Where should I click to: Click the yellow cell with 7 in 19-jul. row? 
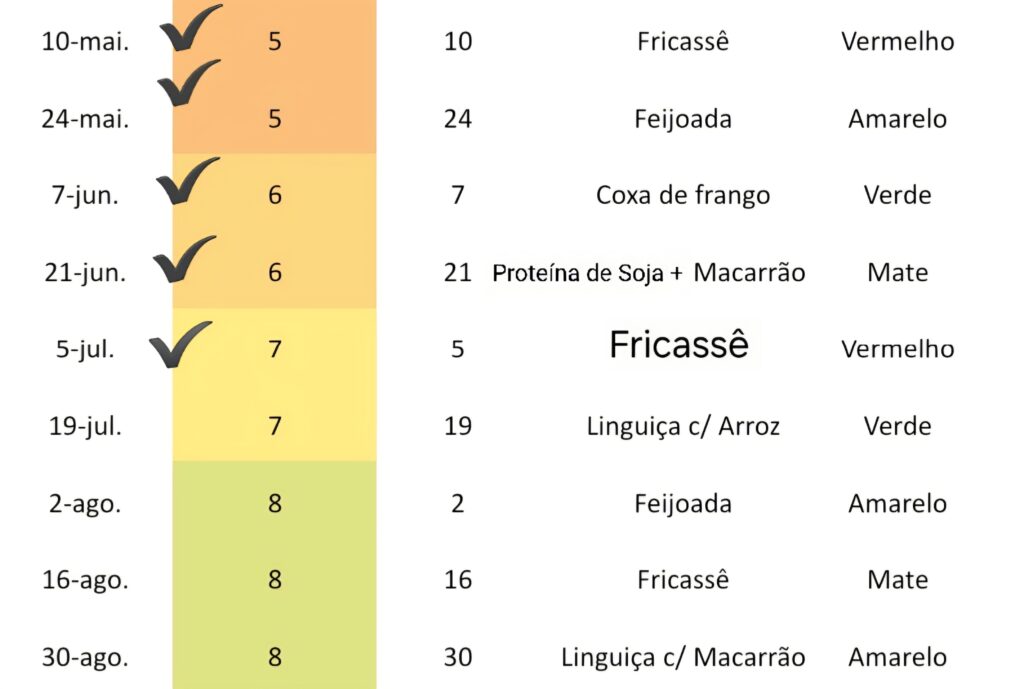(x=275, y=426)
